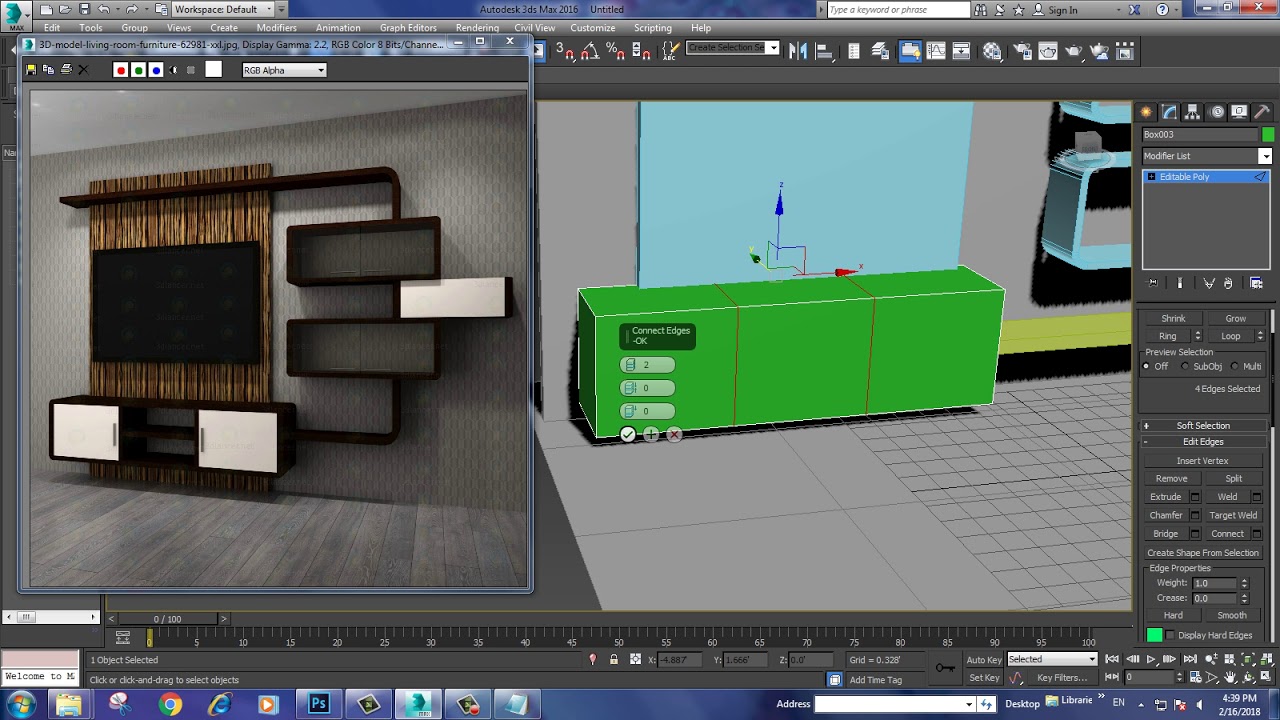Open the Customize menu

pyautogui.click(x=593, y=28)
